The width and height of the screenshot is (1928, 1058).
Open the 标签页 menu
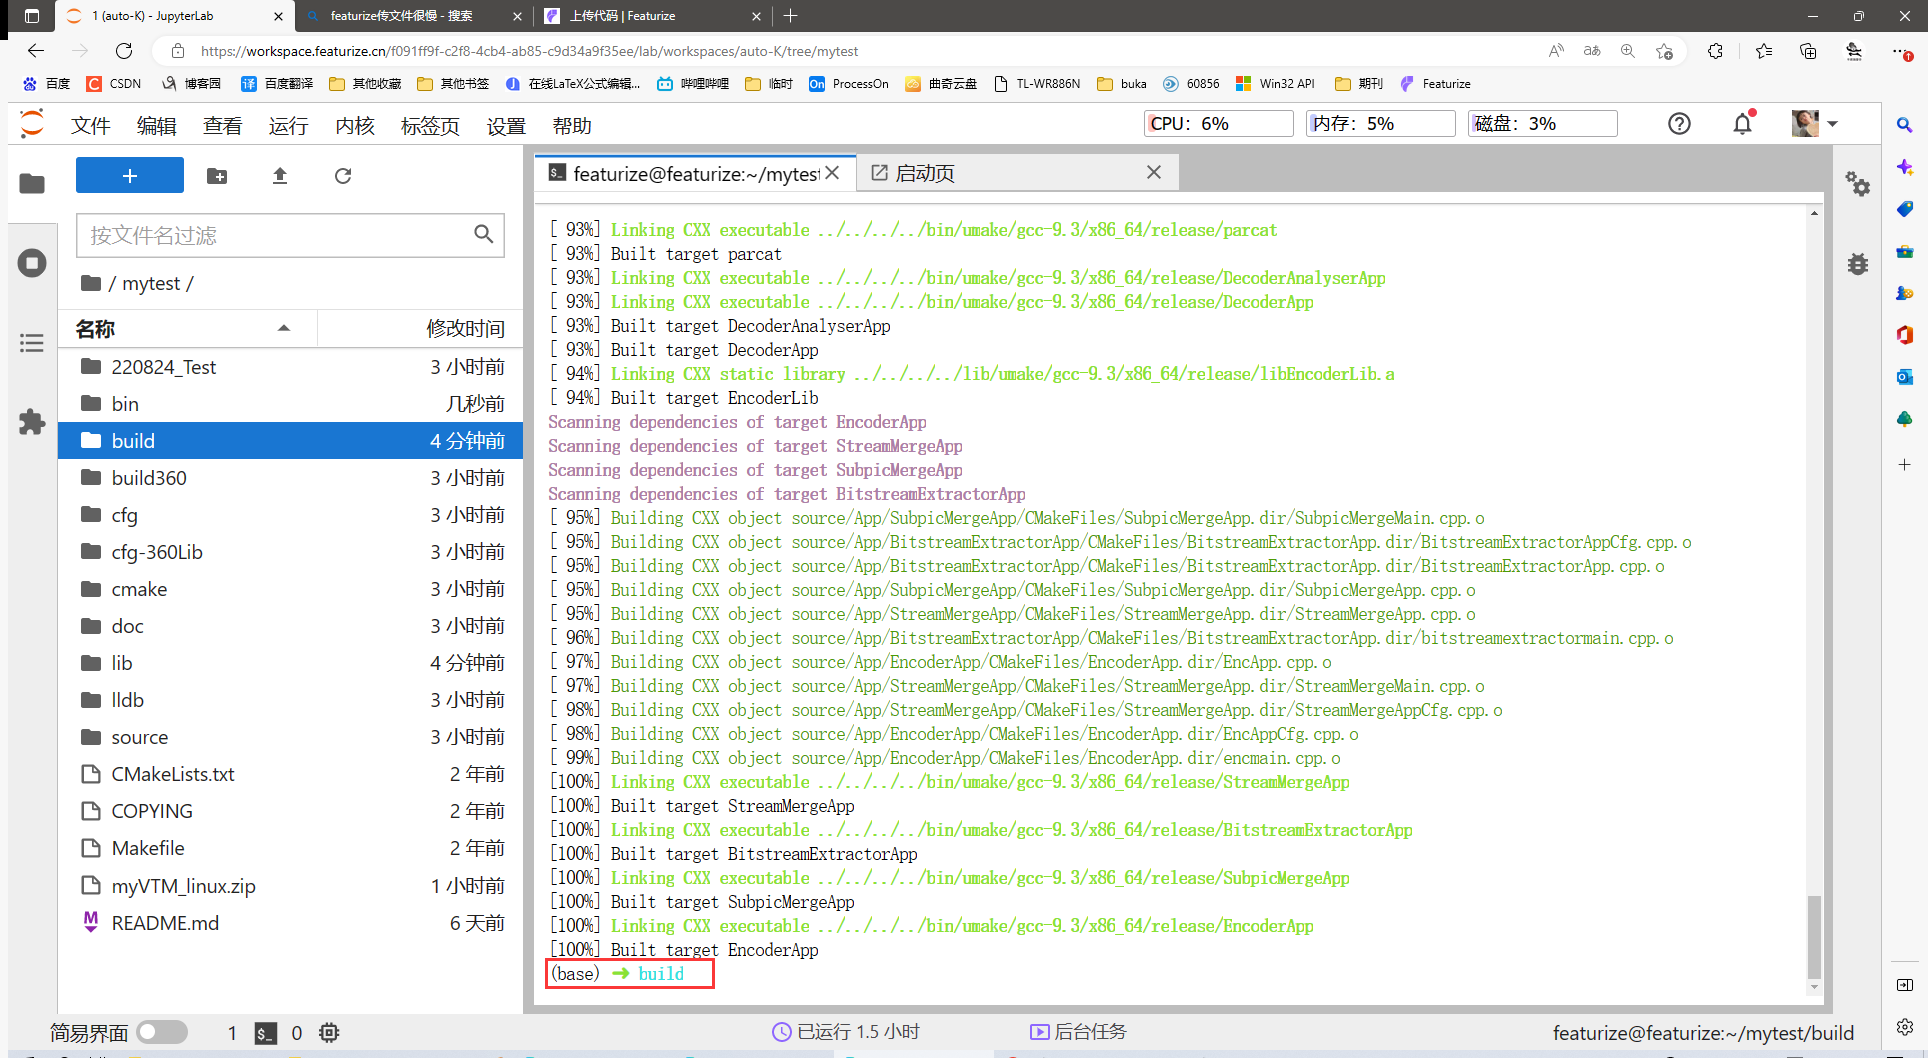point(430,125)
